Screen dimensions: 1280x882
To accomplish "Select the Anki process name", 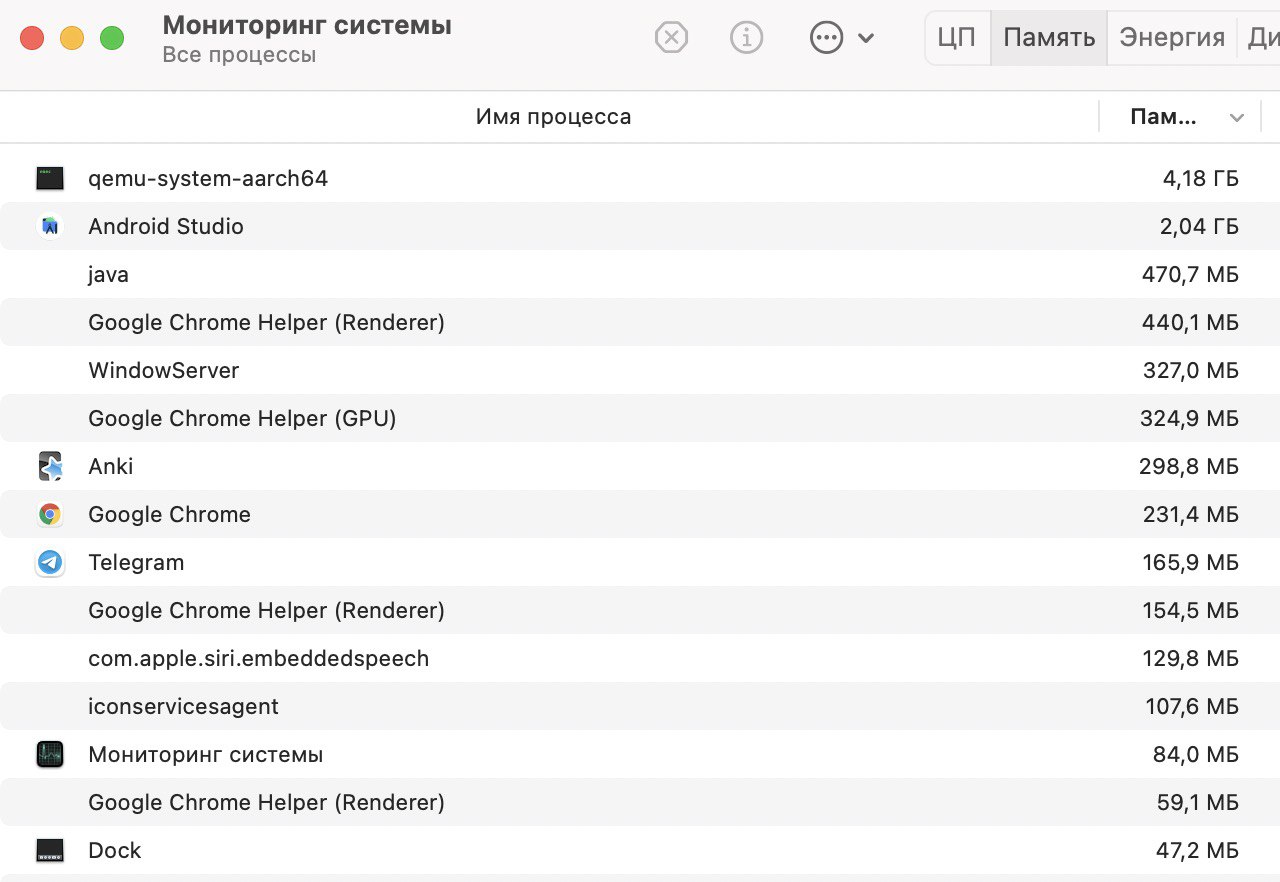I will [110, 466].
